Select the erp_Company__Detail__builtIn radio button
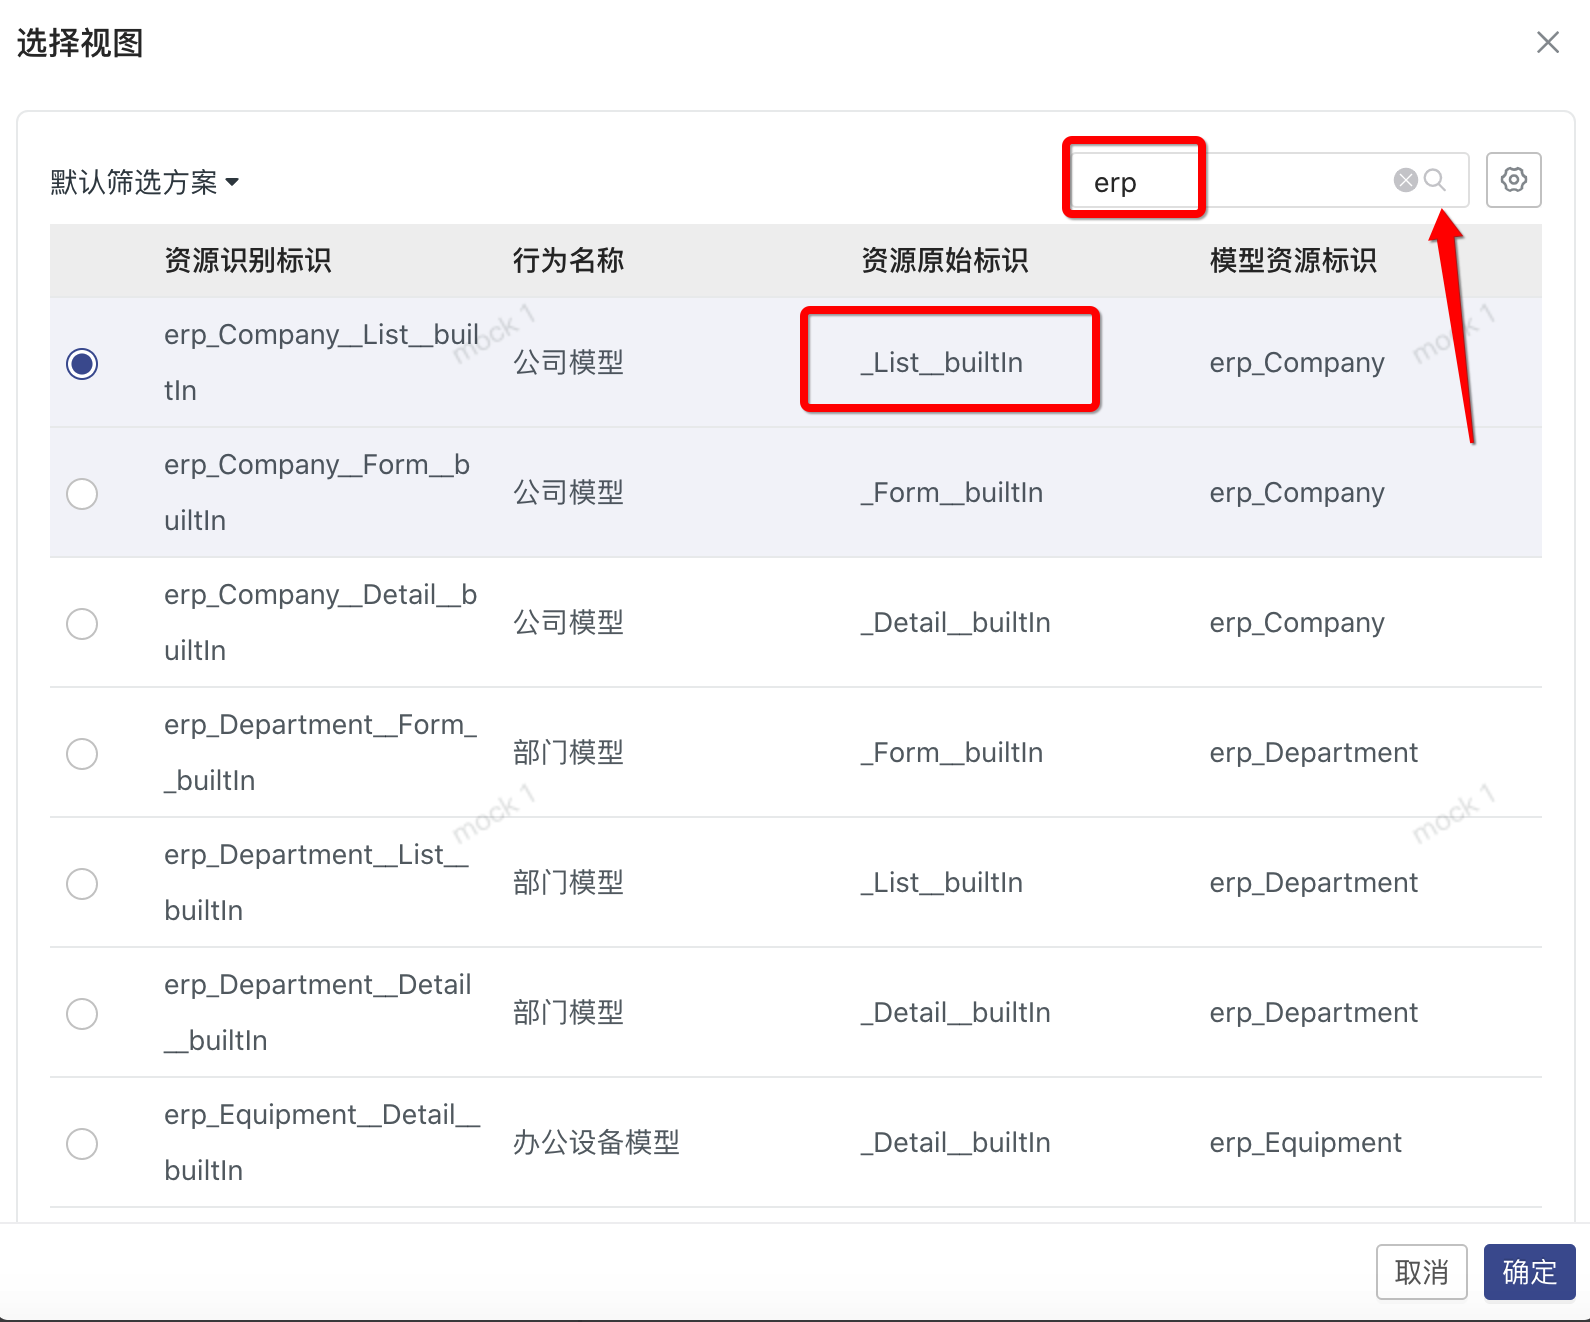1590x1322 pixels. [x=82, y=623]
